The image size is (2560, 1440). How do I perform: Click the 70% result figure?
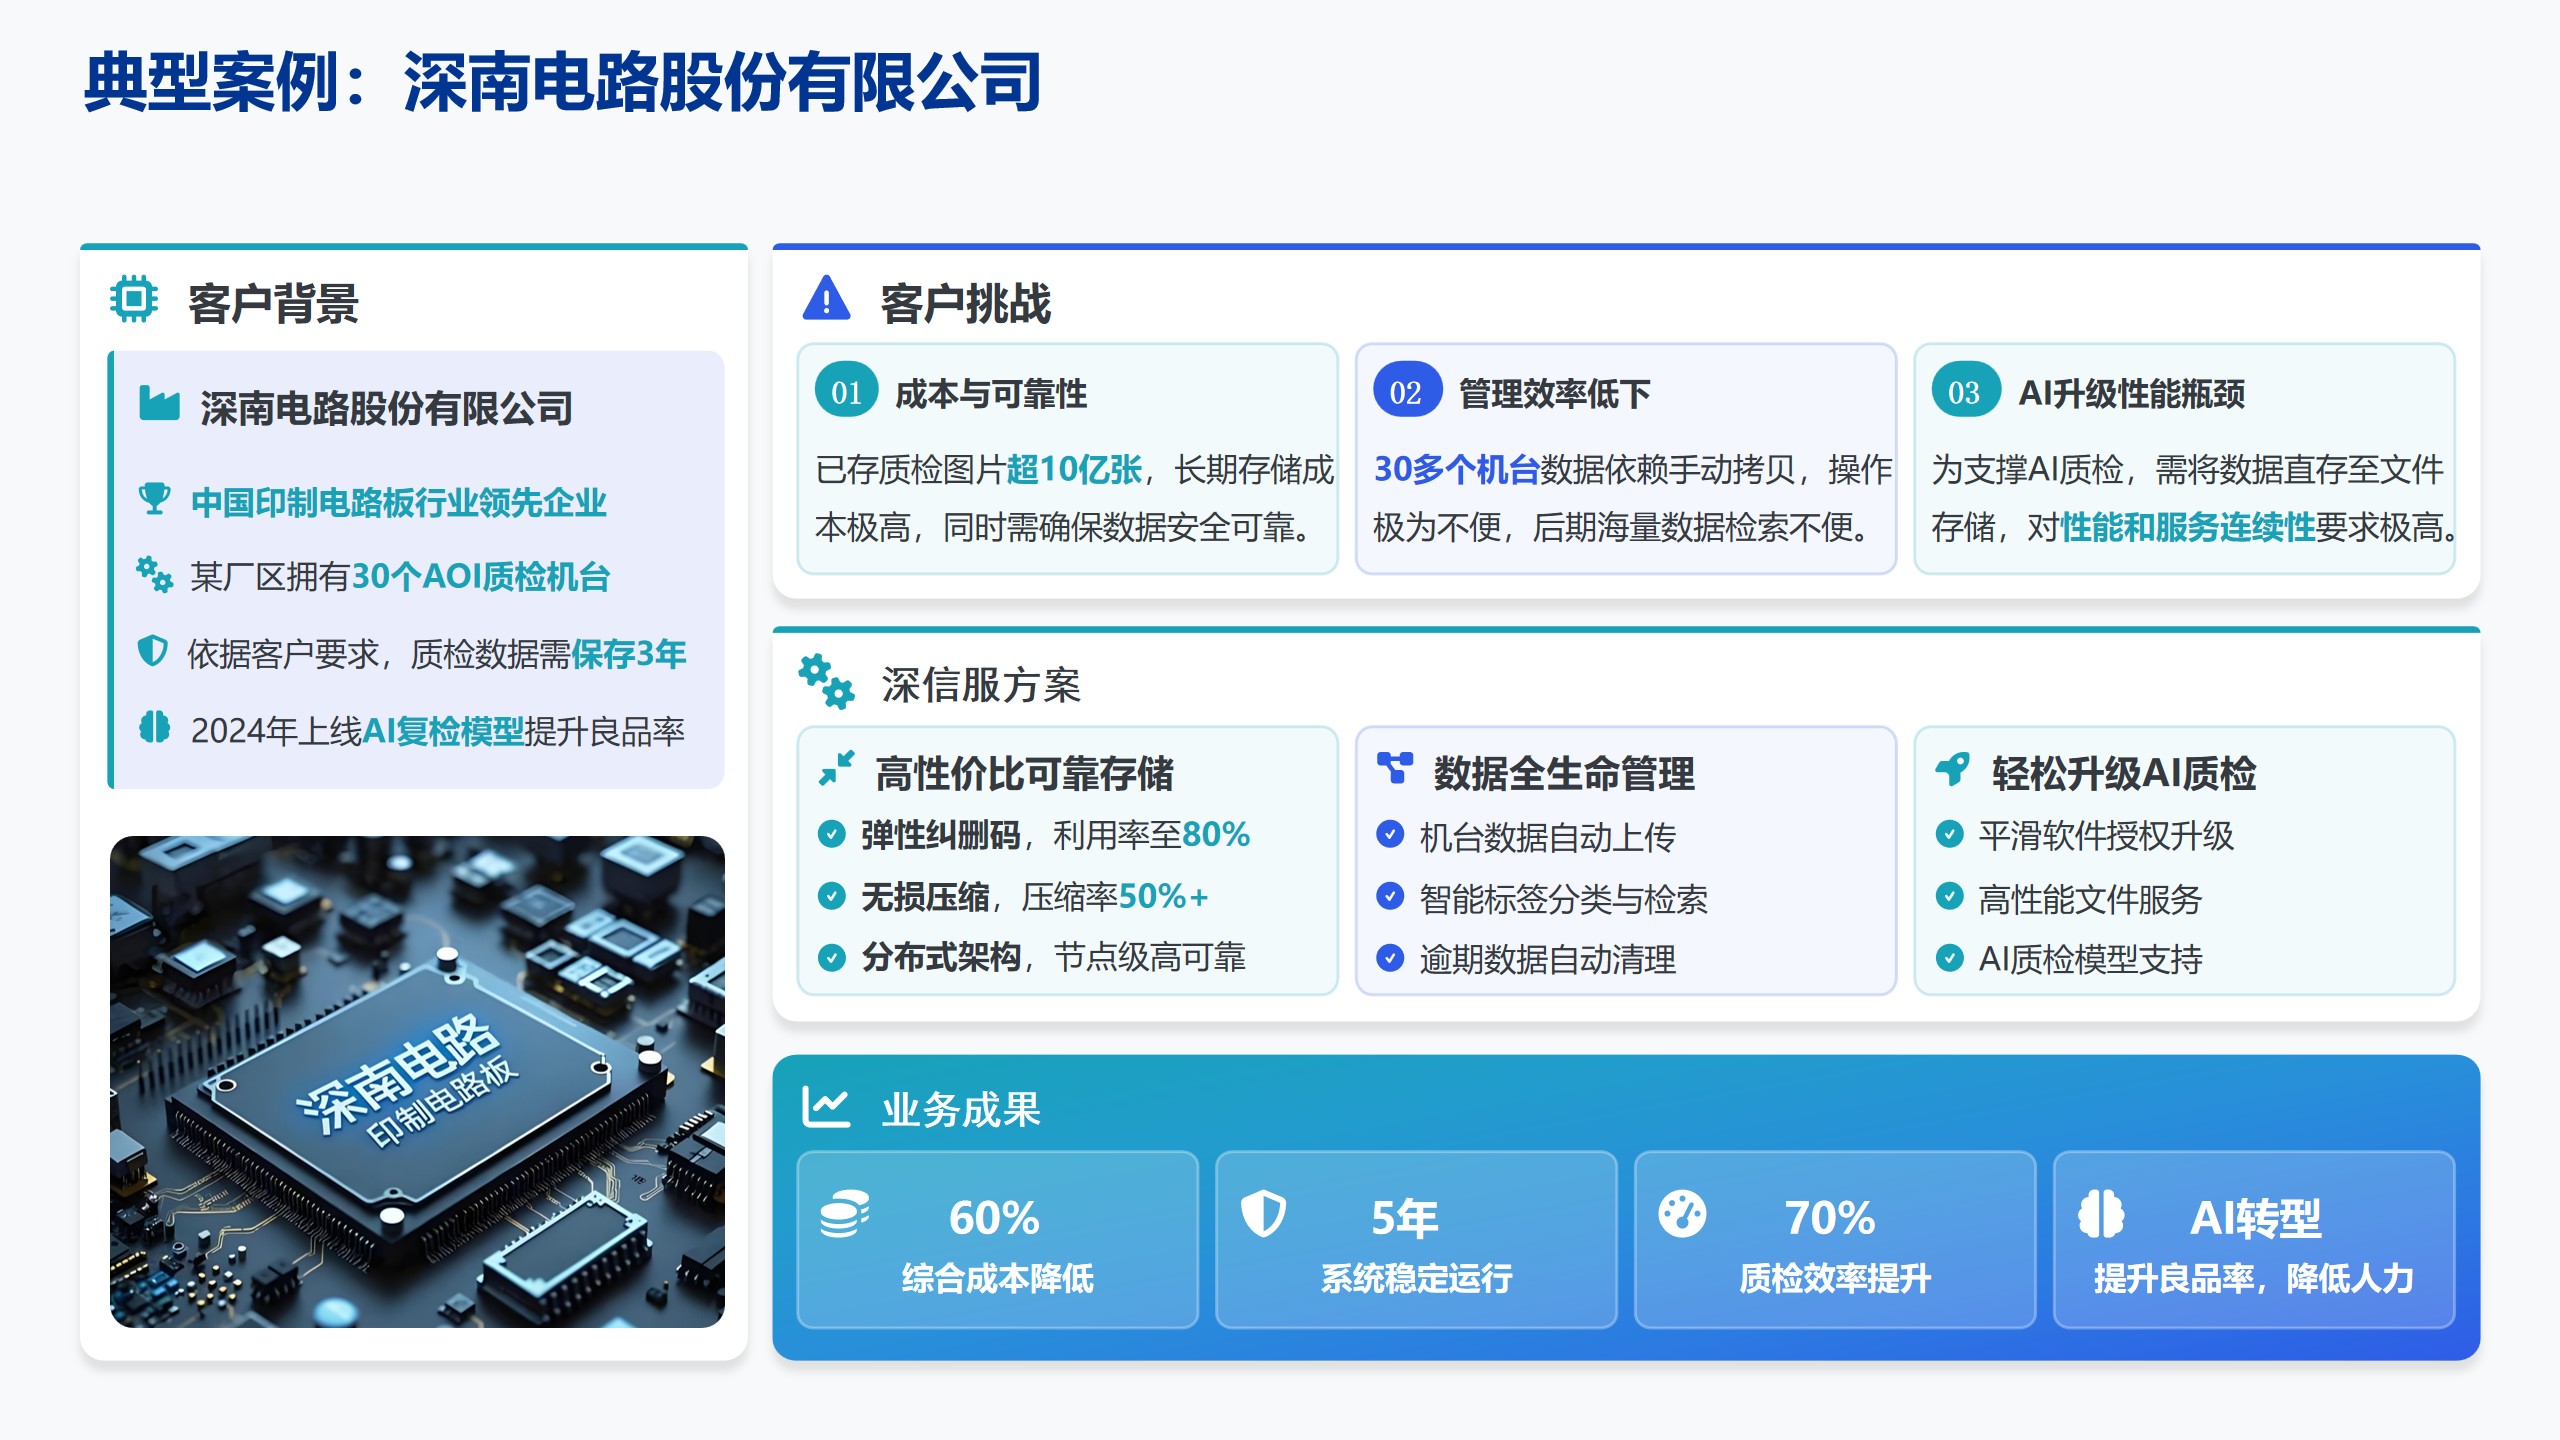(x=1830, y=1217)
